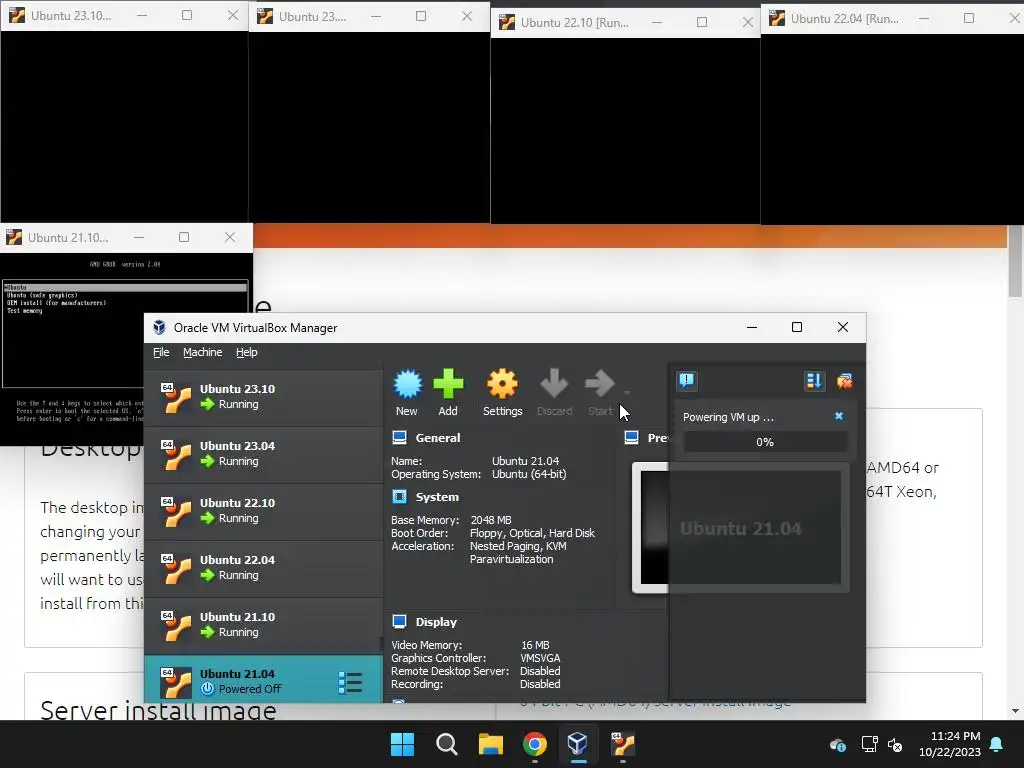
Task: Open the notification bell icon
Action: (997, 744)
